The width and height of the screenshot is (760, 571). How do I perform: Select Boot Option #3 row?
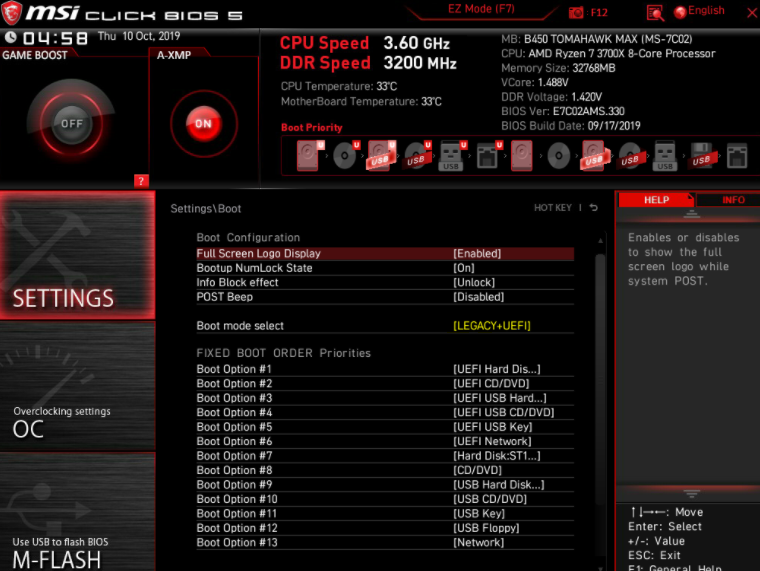click(385, 398)
